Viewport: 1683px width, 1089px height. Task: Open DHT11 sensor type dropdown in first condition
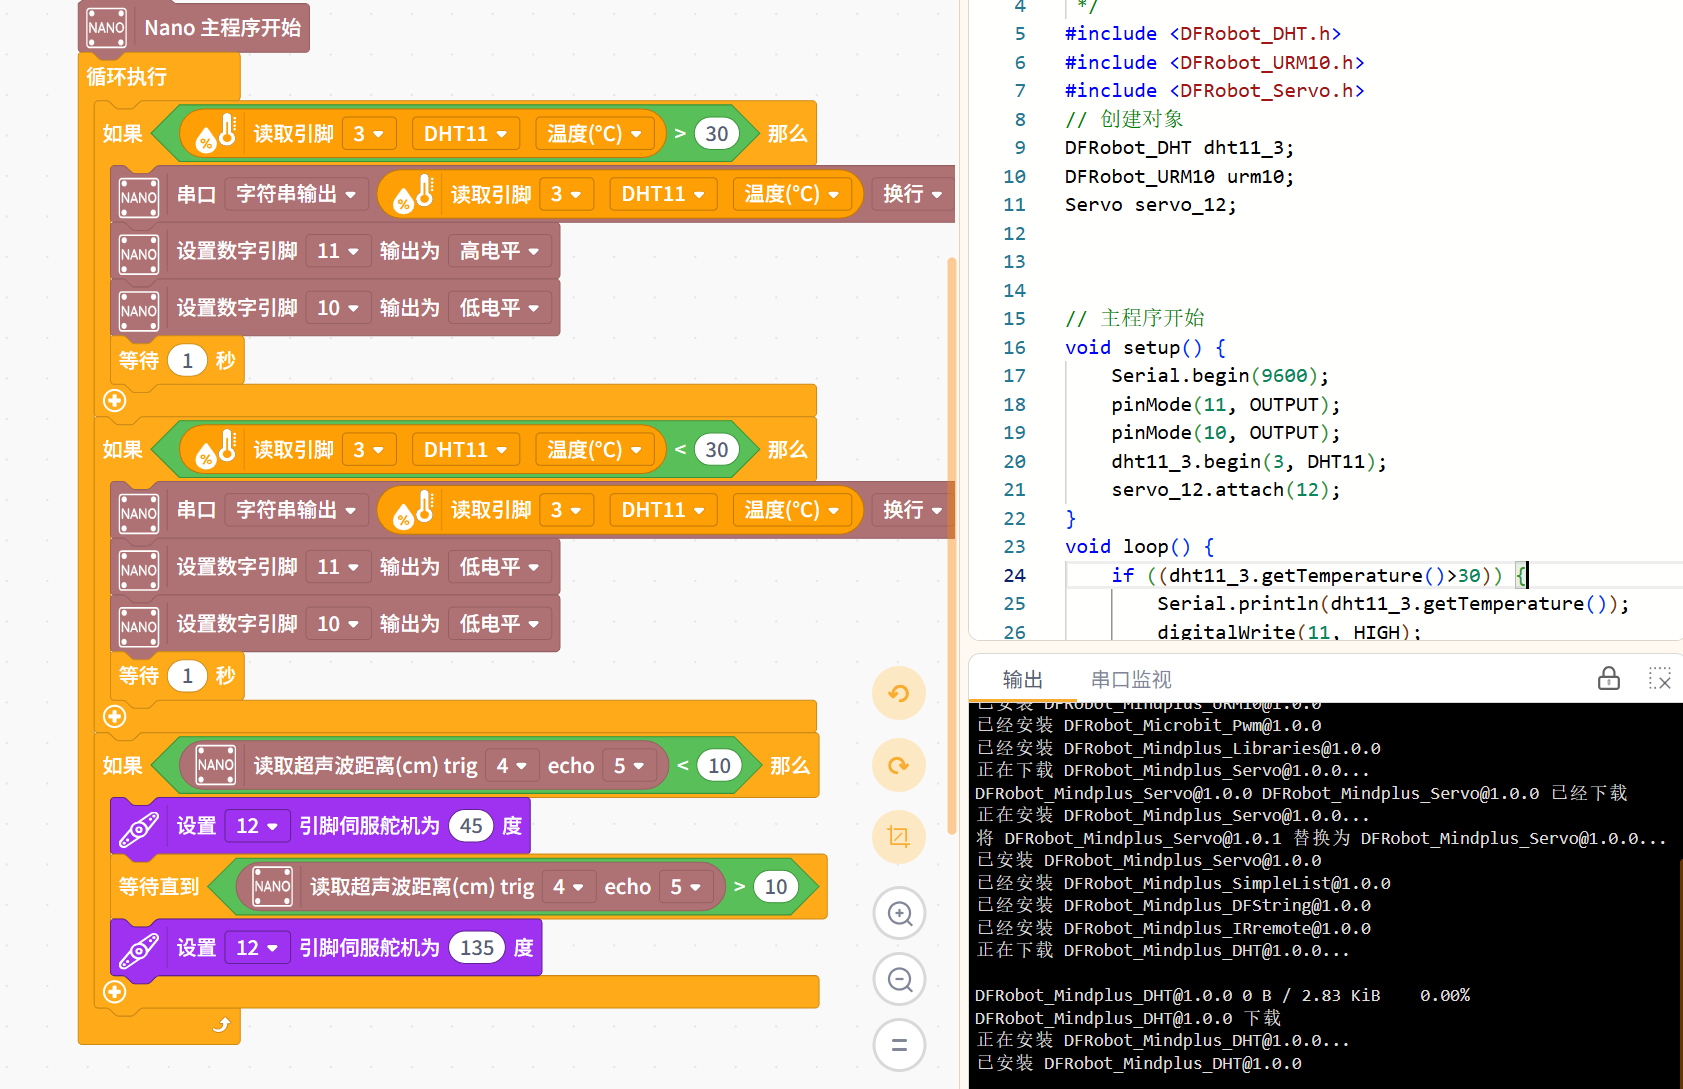pyautogui.click(x=465, y=134)
